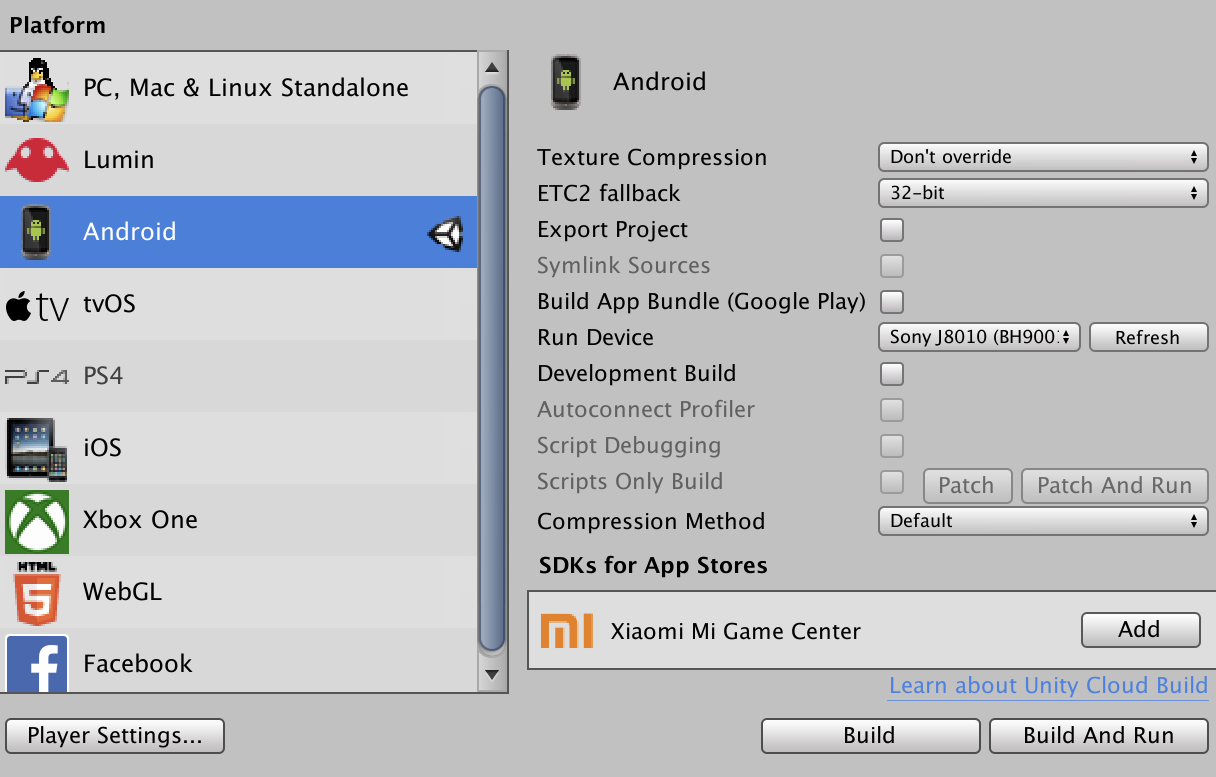Click the Facebook platform icon
Image resolution: width=1216 pixels, height=777 pixels.
tap(37, 663)
